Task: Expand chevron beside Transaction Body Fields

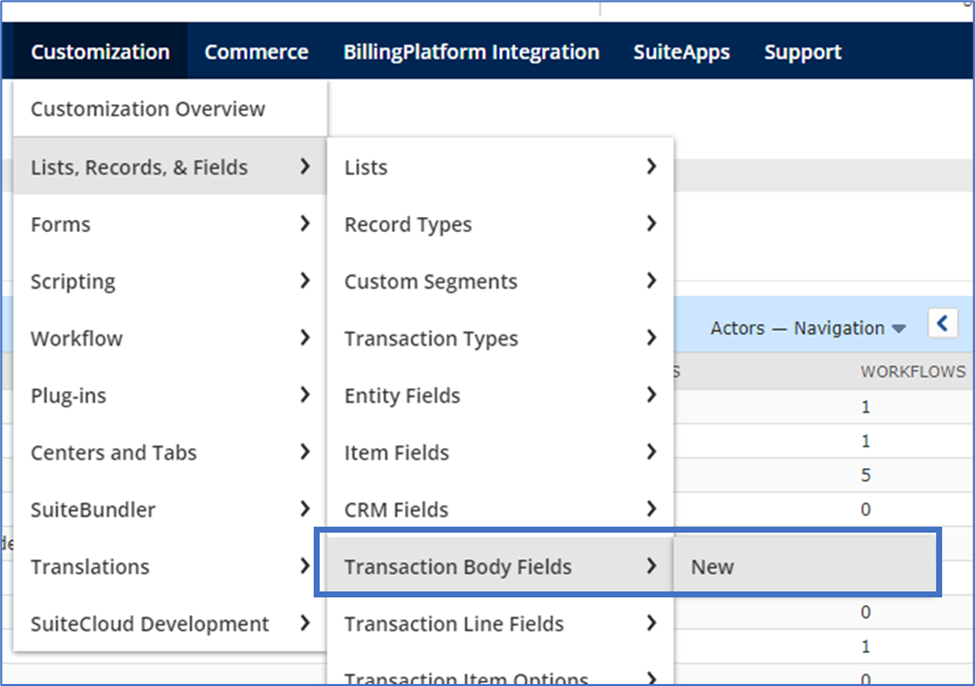Action: click(x=651, y=565)
